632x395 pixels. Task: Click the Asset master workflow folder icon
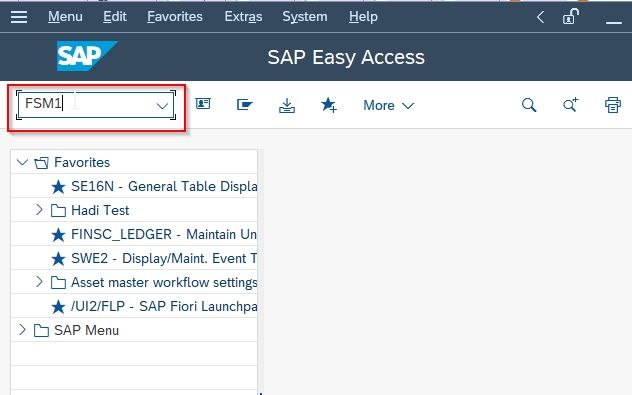[x=58, y=283]
